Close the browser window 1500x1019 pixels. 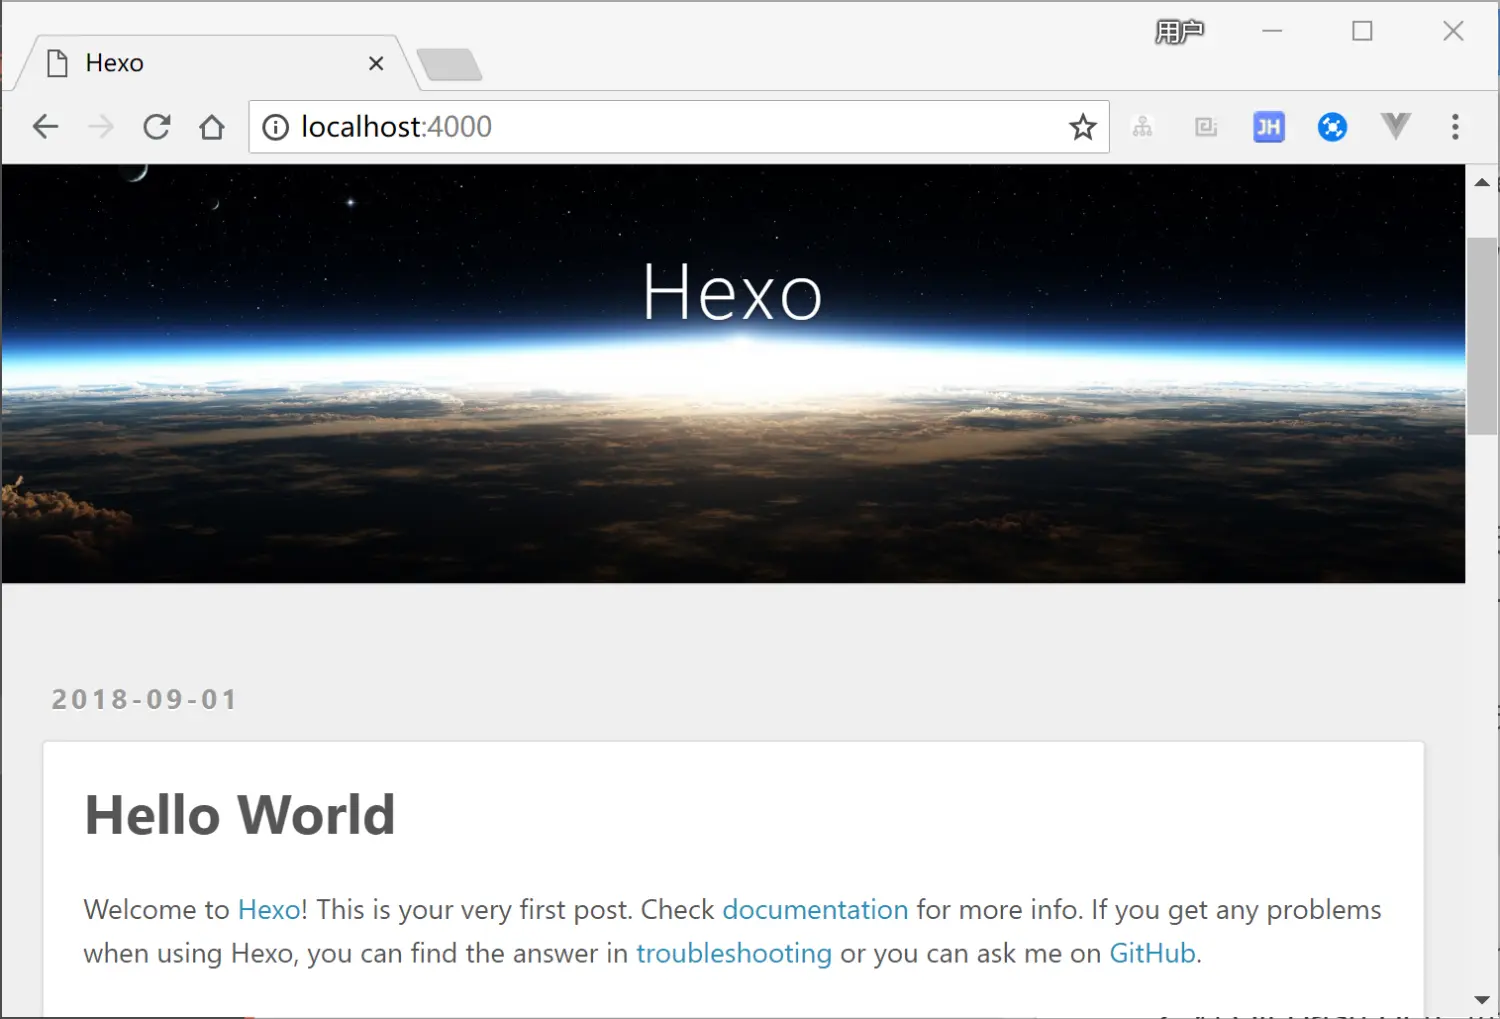click(1453, 31)
